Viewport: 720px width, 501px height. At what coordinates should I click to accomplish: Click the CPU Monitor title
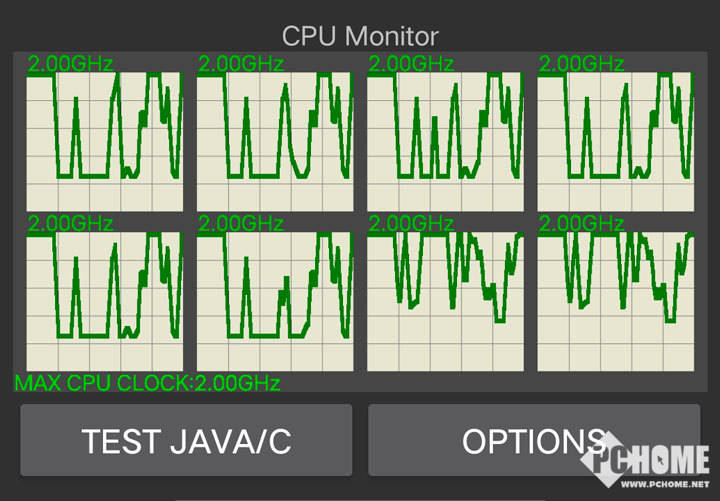(x=360, y=36)
